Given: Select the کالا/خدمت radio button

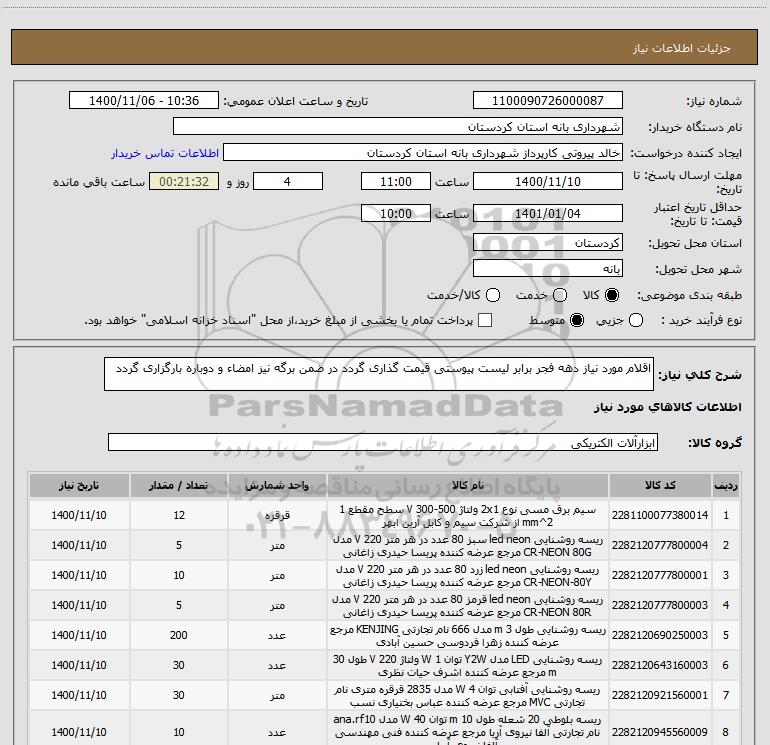Looking at the screenshot, I should click(x=493, y=295).
